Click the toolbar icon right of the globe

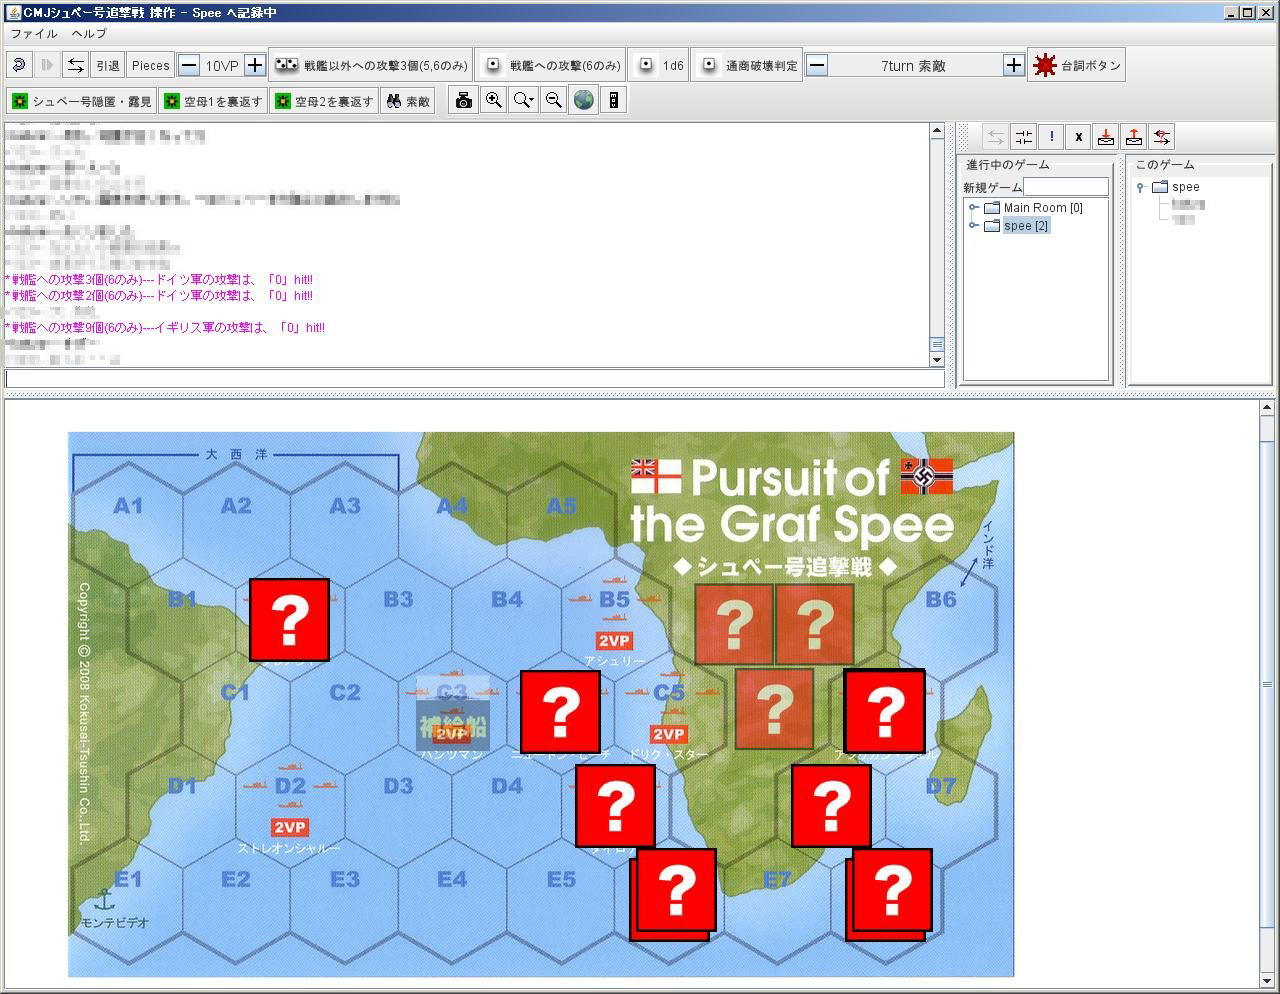[x=614, y=101]
